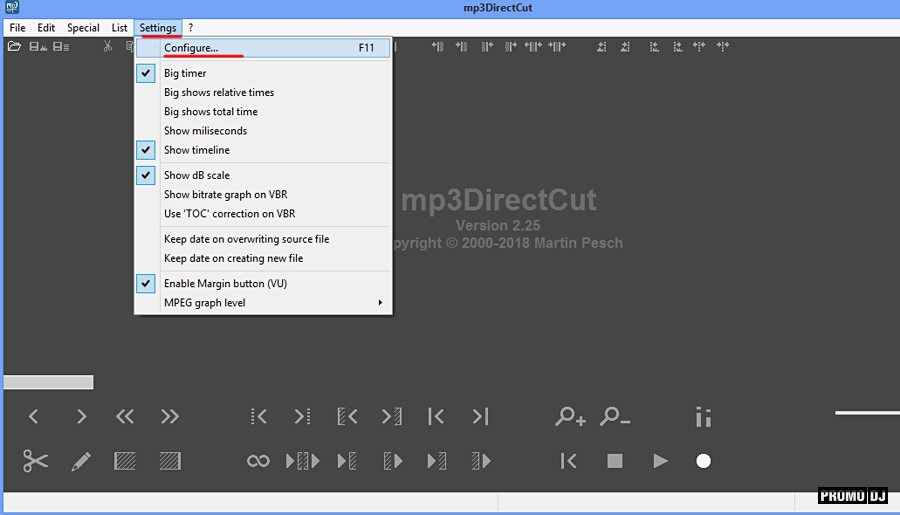Viewport: 900px width, 515px height.
Task: Toggle Show timeline off
Action: click(x=196, y=150)
